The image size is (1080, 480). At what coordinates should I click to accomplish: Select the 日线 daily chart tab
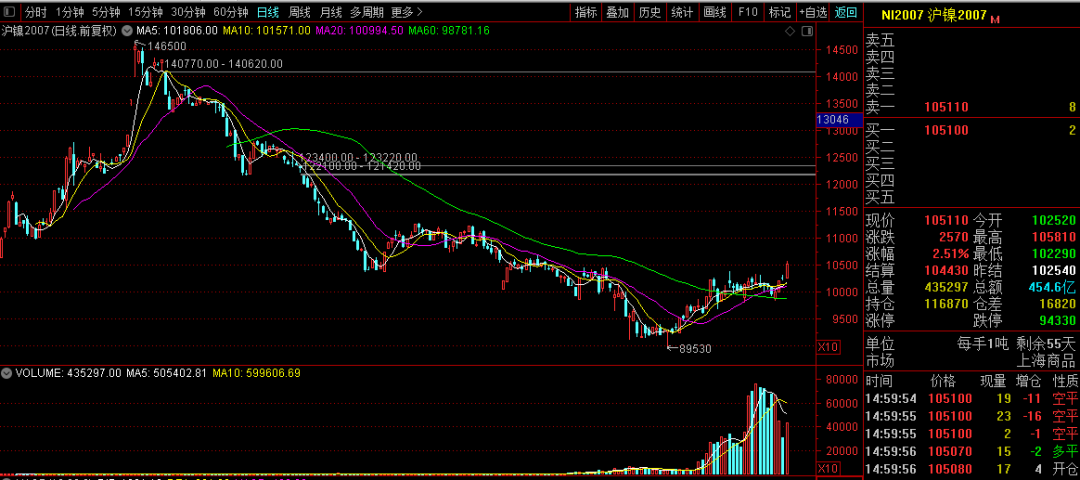coord(267,12)
